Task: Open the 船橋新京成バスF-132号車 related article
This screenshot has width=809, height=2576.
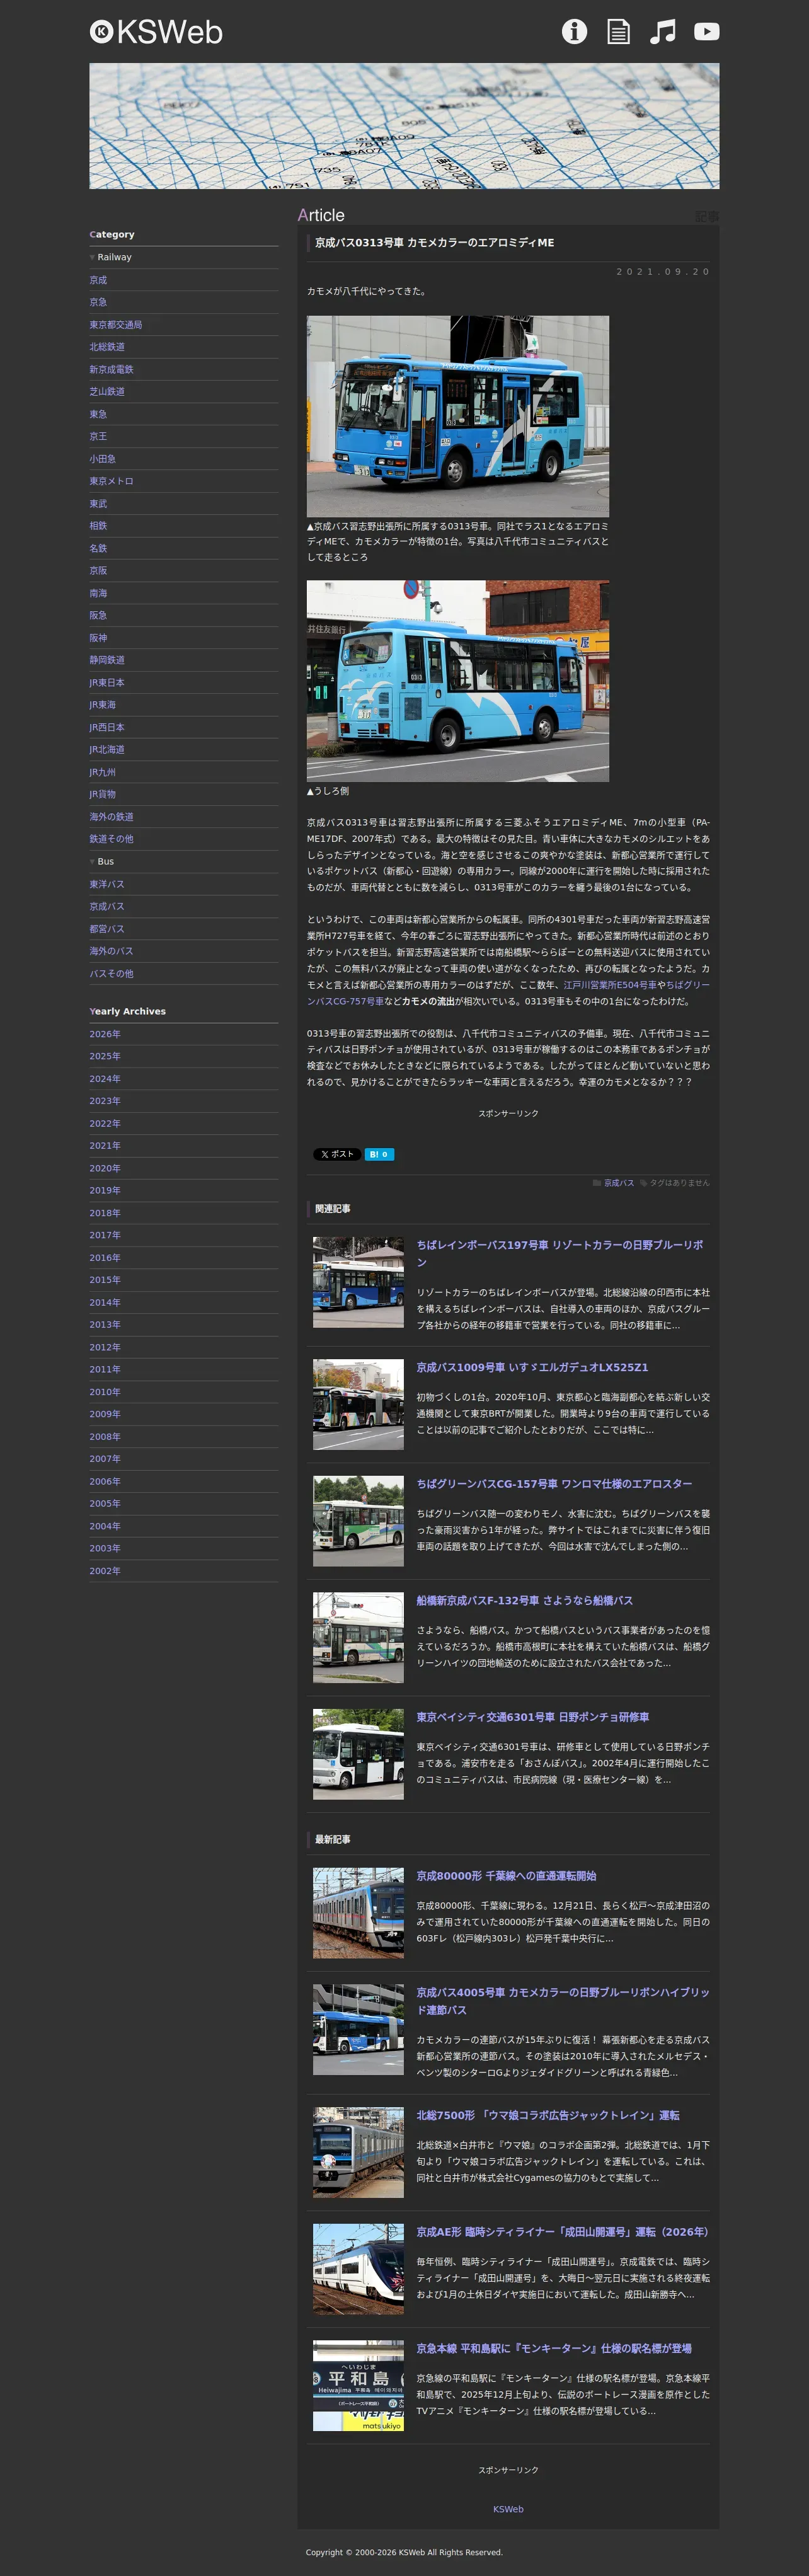Action: coord(525,1600)
